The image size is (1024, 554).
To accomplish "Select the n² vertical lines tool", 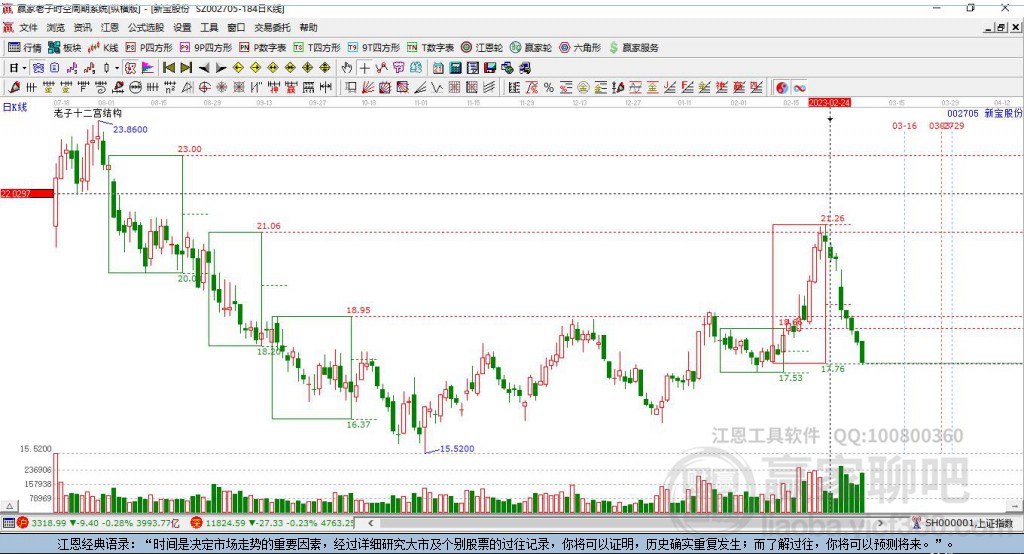I will [170, 88].
